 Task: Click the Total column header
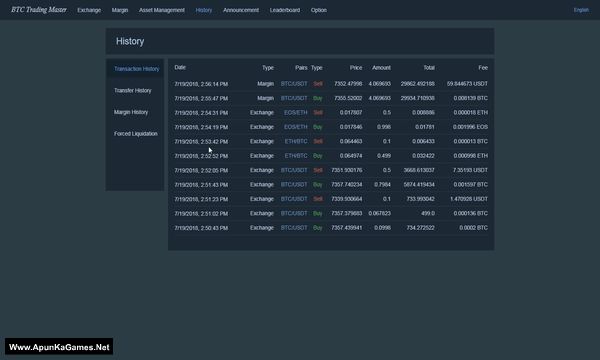click(429, 68)
